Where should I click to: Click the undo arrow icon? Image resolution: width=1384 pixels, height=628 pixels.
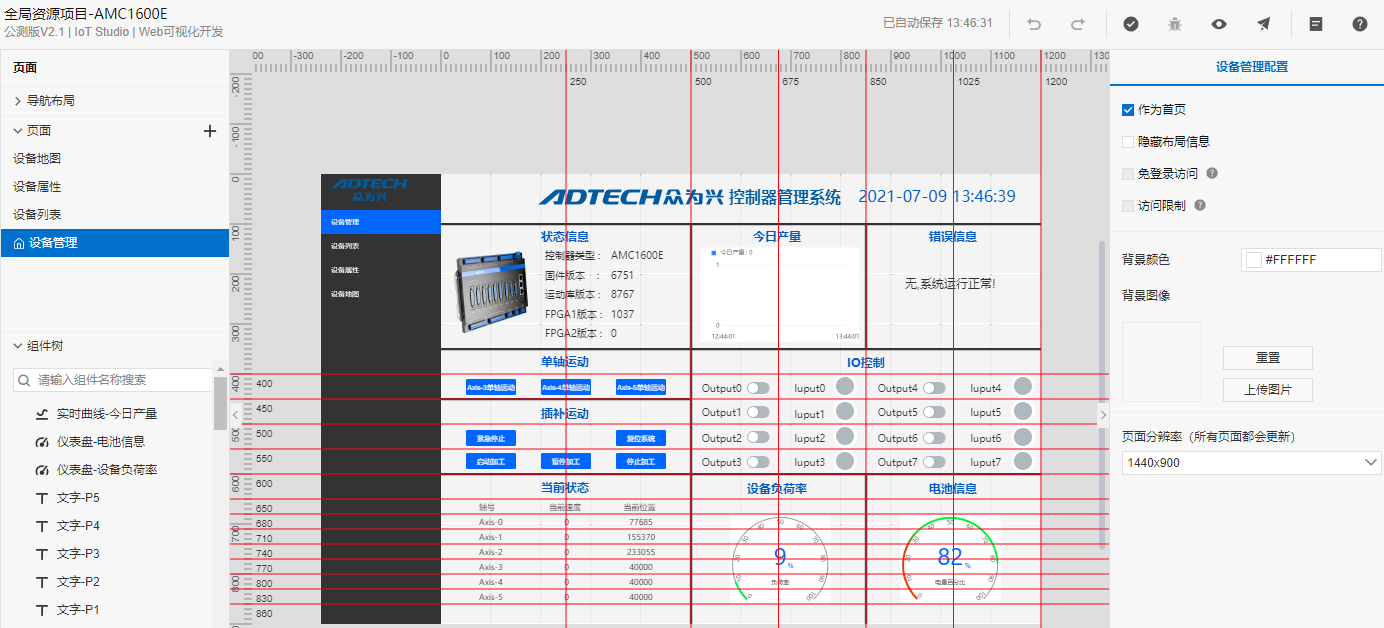coord(1034,24)
